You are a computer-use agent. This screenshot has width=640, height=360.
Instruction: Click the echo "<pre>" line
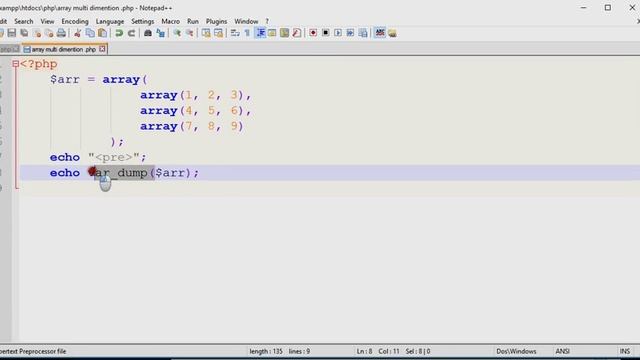point(98,157)
